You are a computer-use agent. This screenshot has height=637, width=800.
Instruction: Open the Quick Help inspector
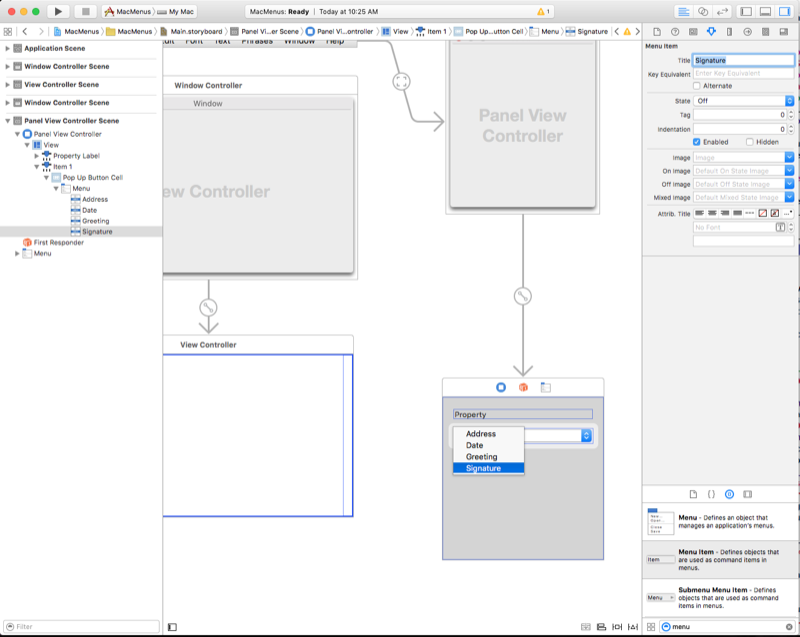[x=675, y=31]
